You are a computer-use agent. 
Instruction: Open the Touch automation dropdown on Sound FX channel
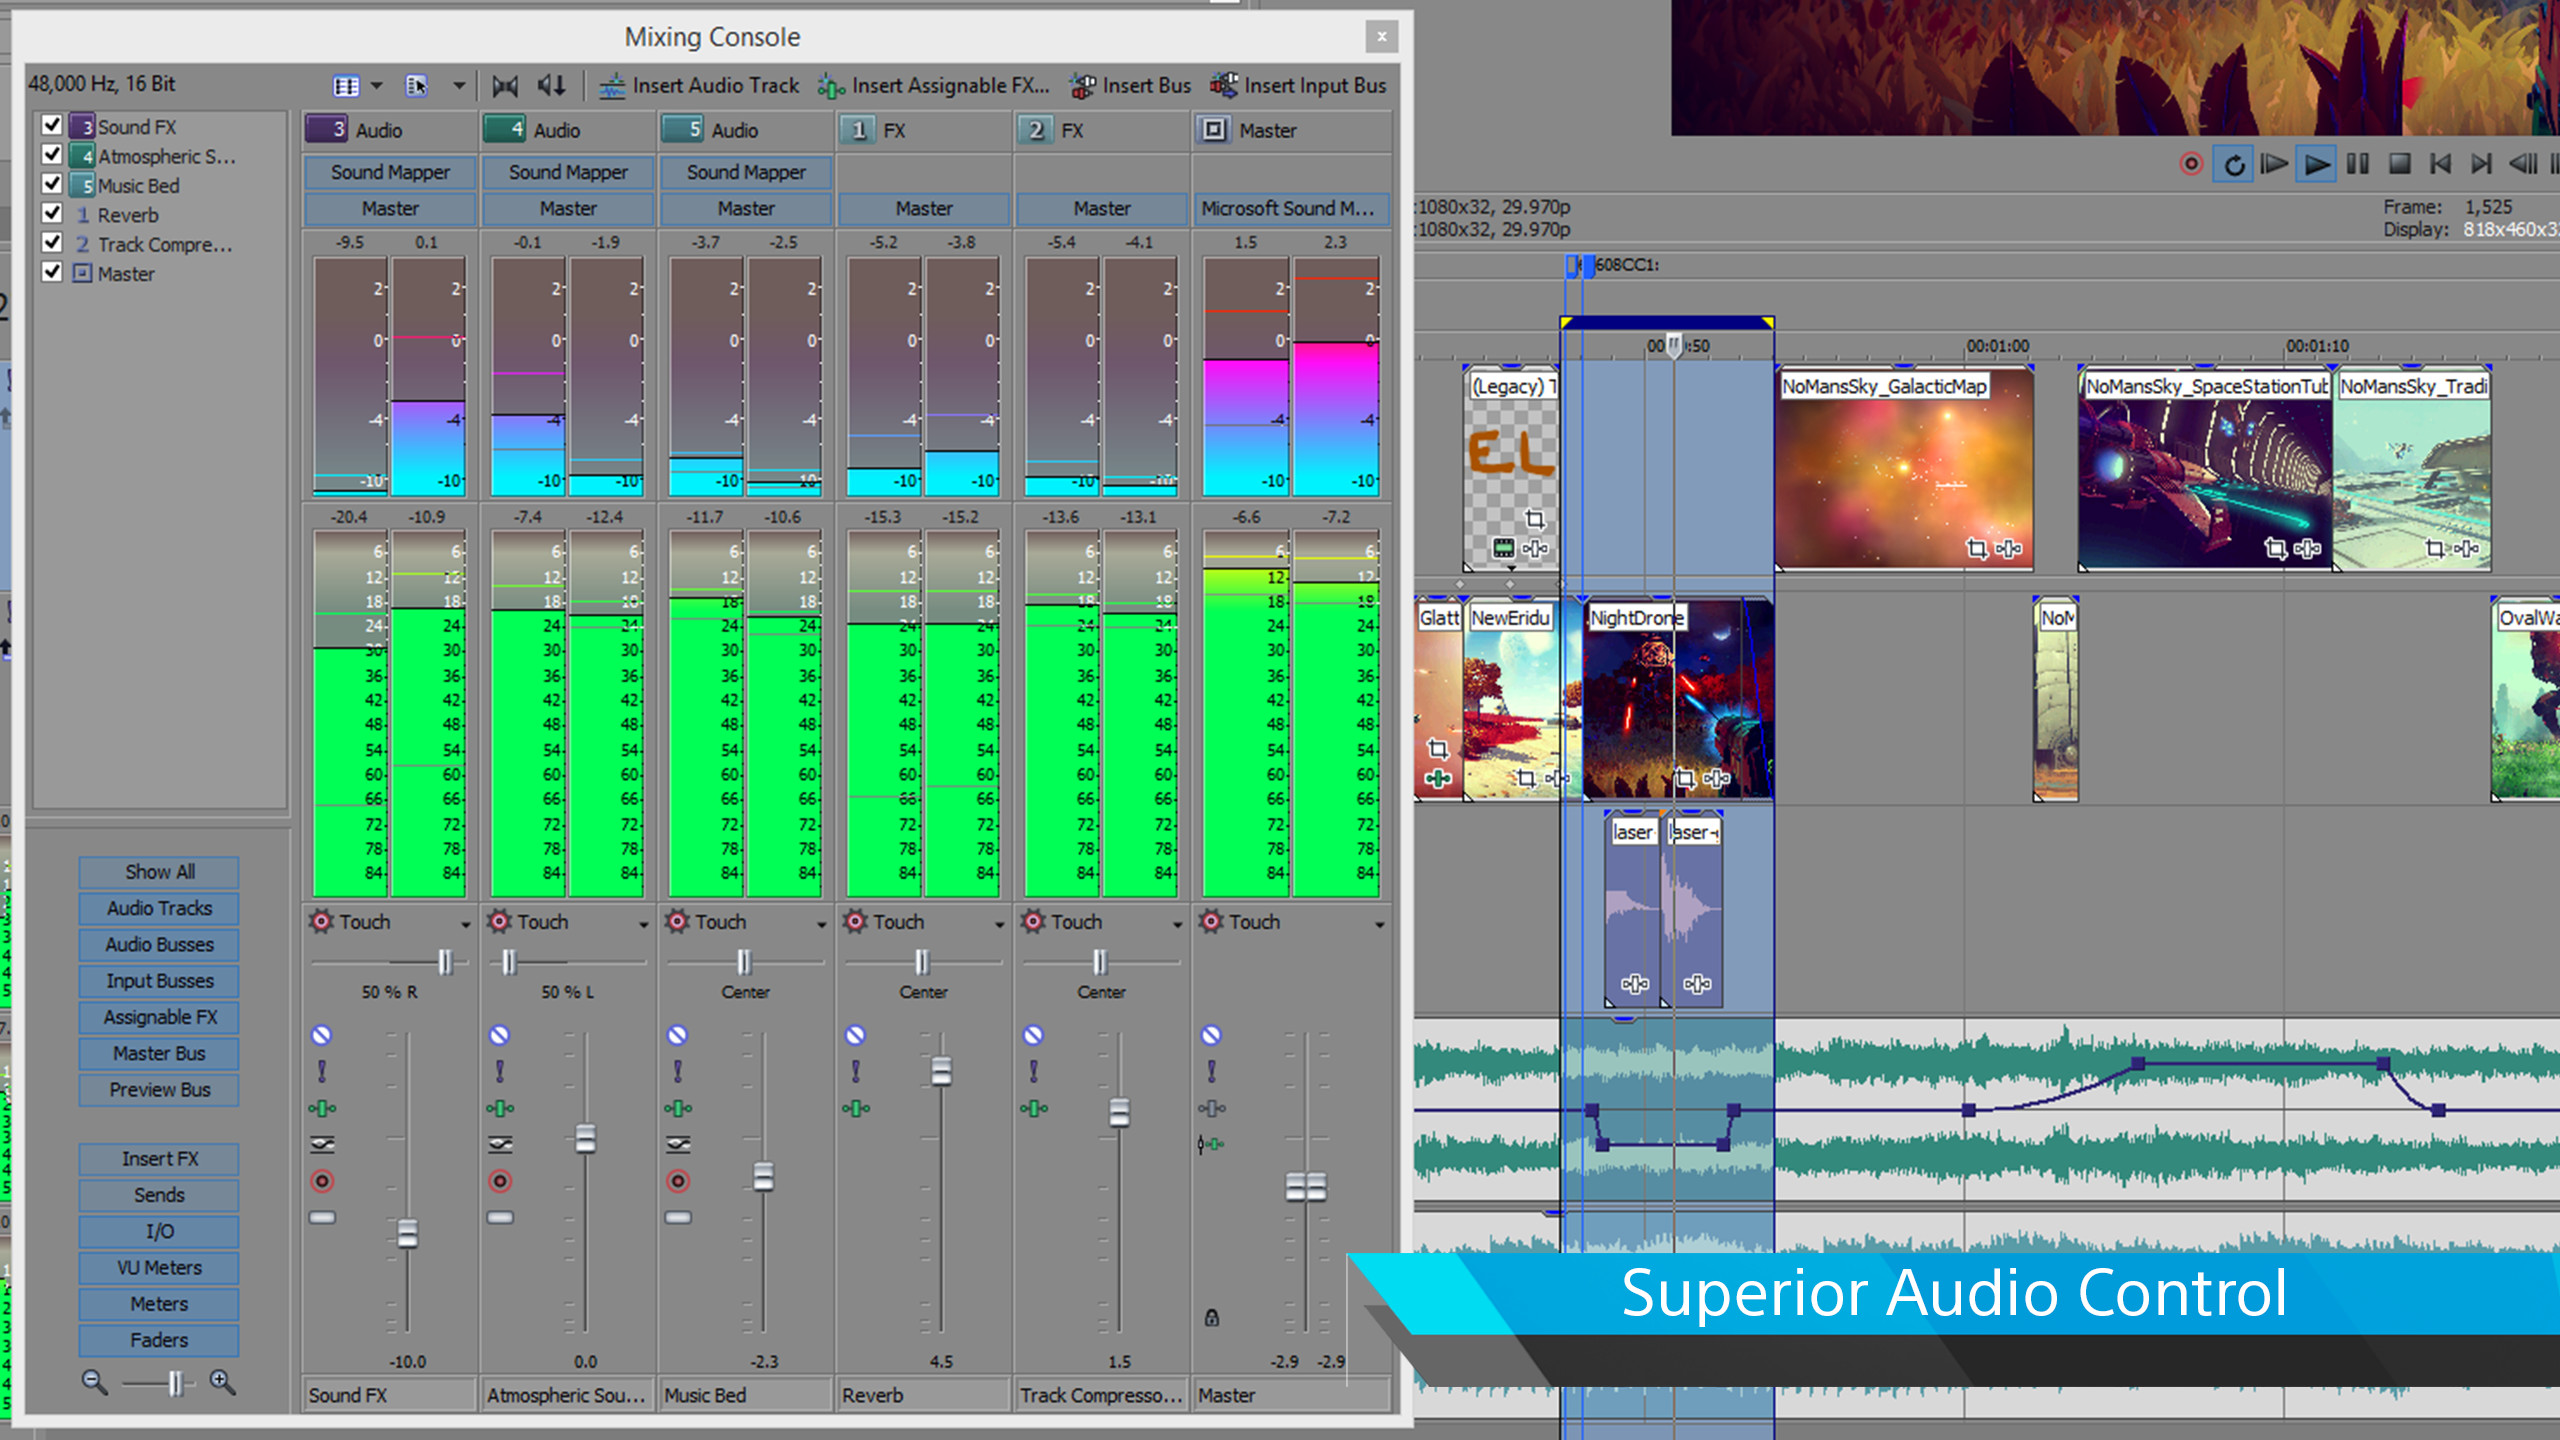[x=464, y=922]
